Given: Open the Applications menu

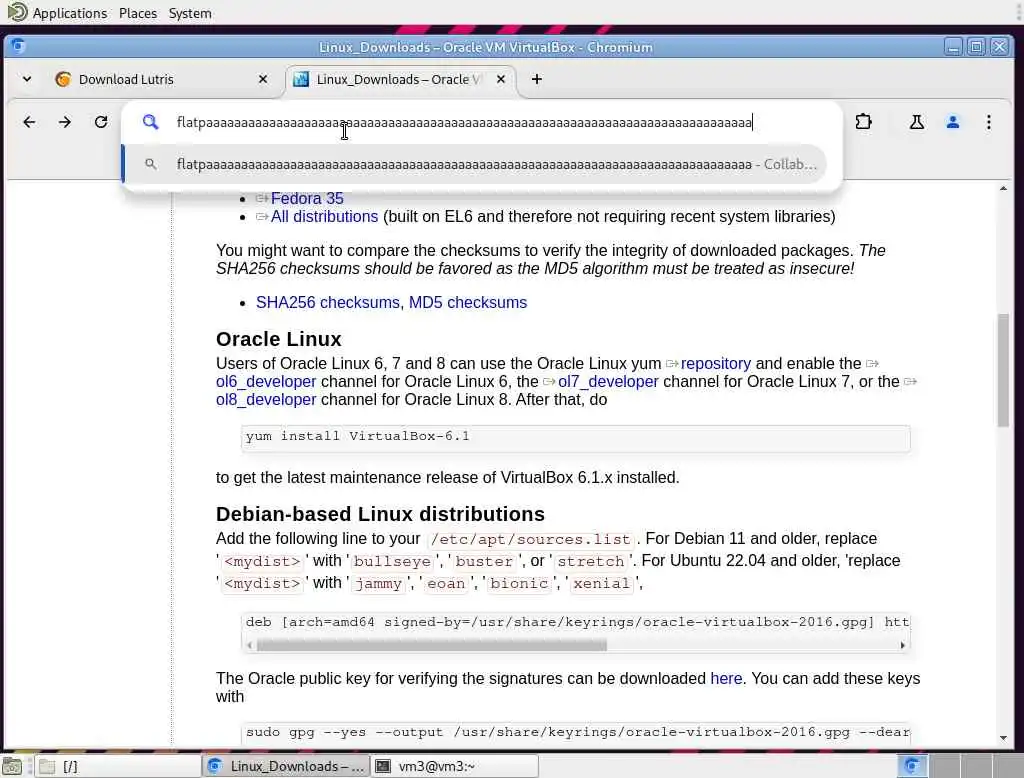Looking at the screenshot, I should (70, 13).
